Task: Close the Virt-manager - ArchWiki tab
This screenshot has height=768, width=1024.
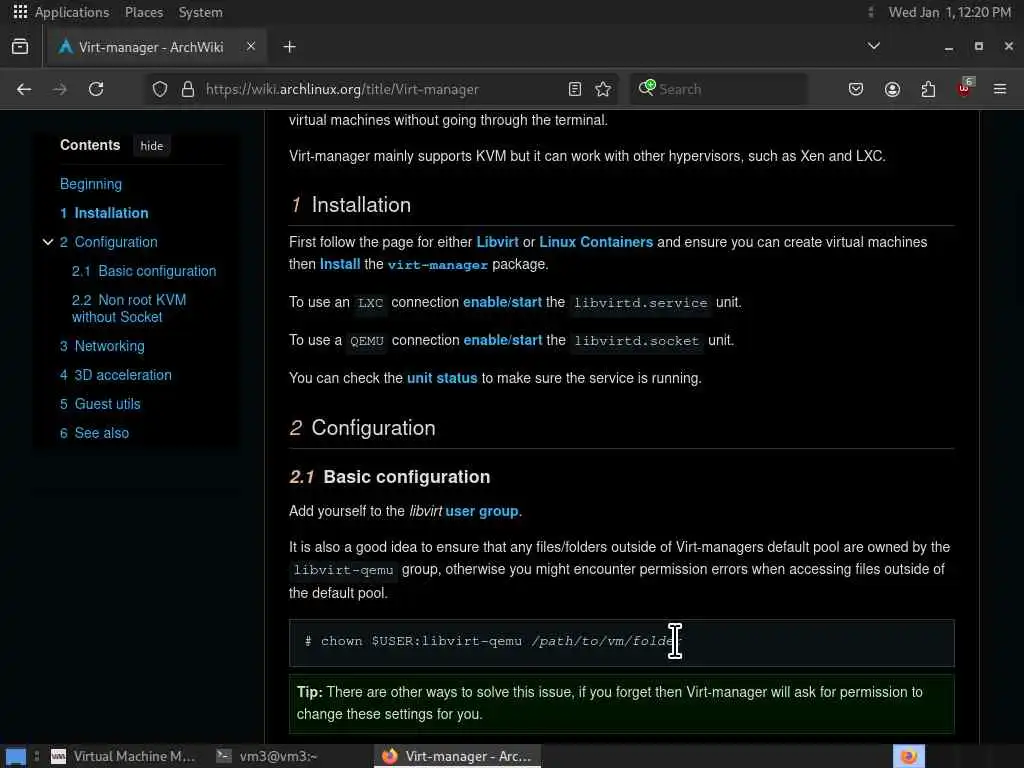Action: (x=251, y=46)
